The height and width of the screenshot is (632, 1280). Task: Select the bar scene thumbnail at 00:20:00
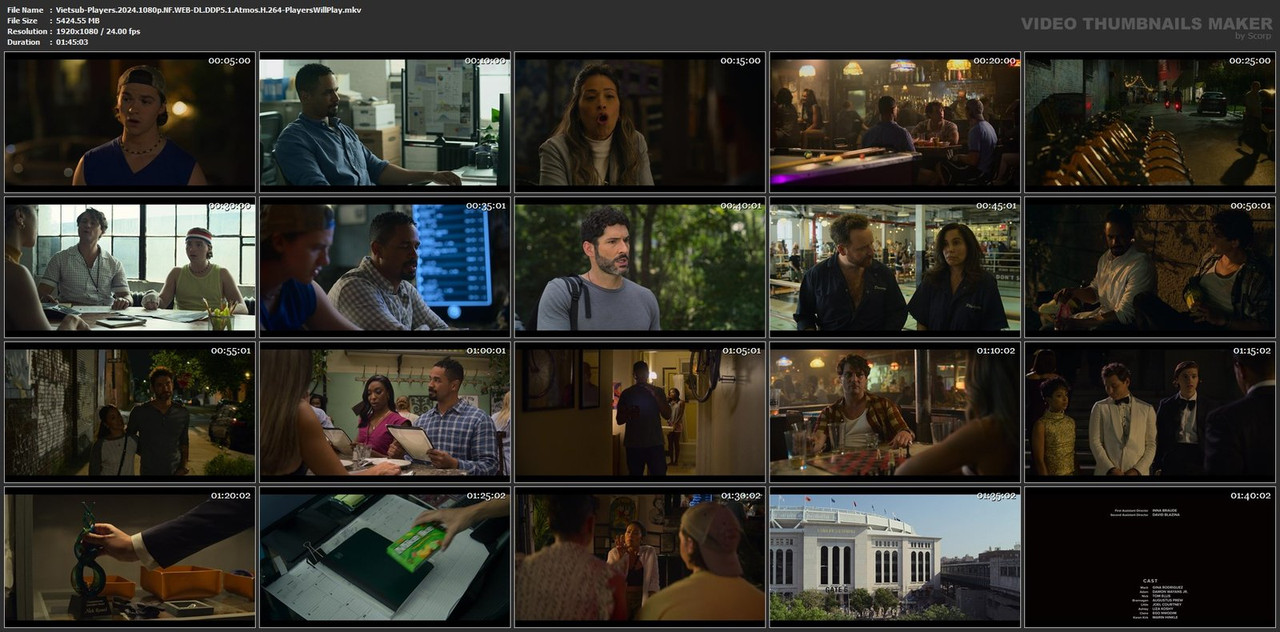point(895,121)
